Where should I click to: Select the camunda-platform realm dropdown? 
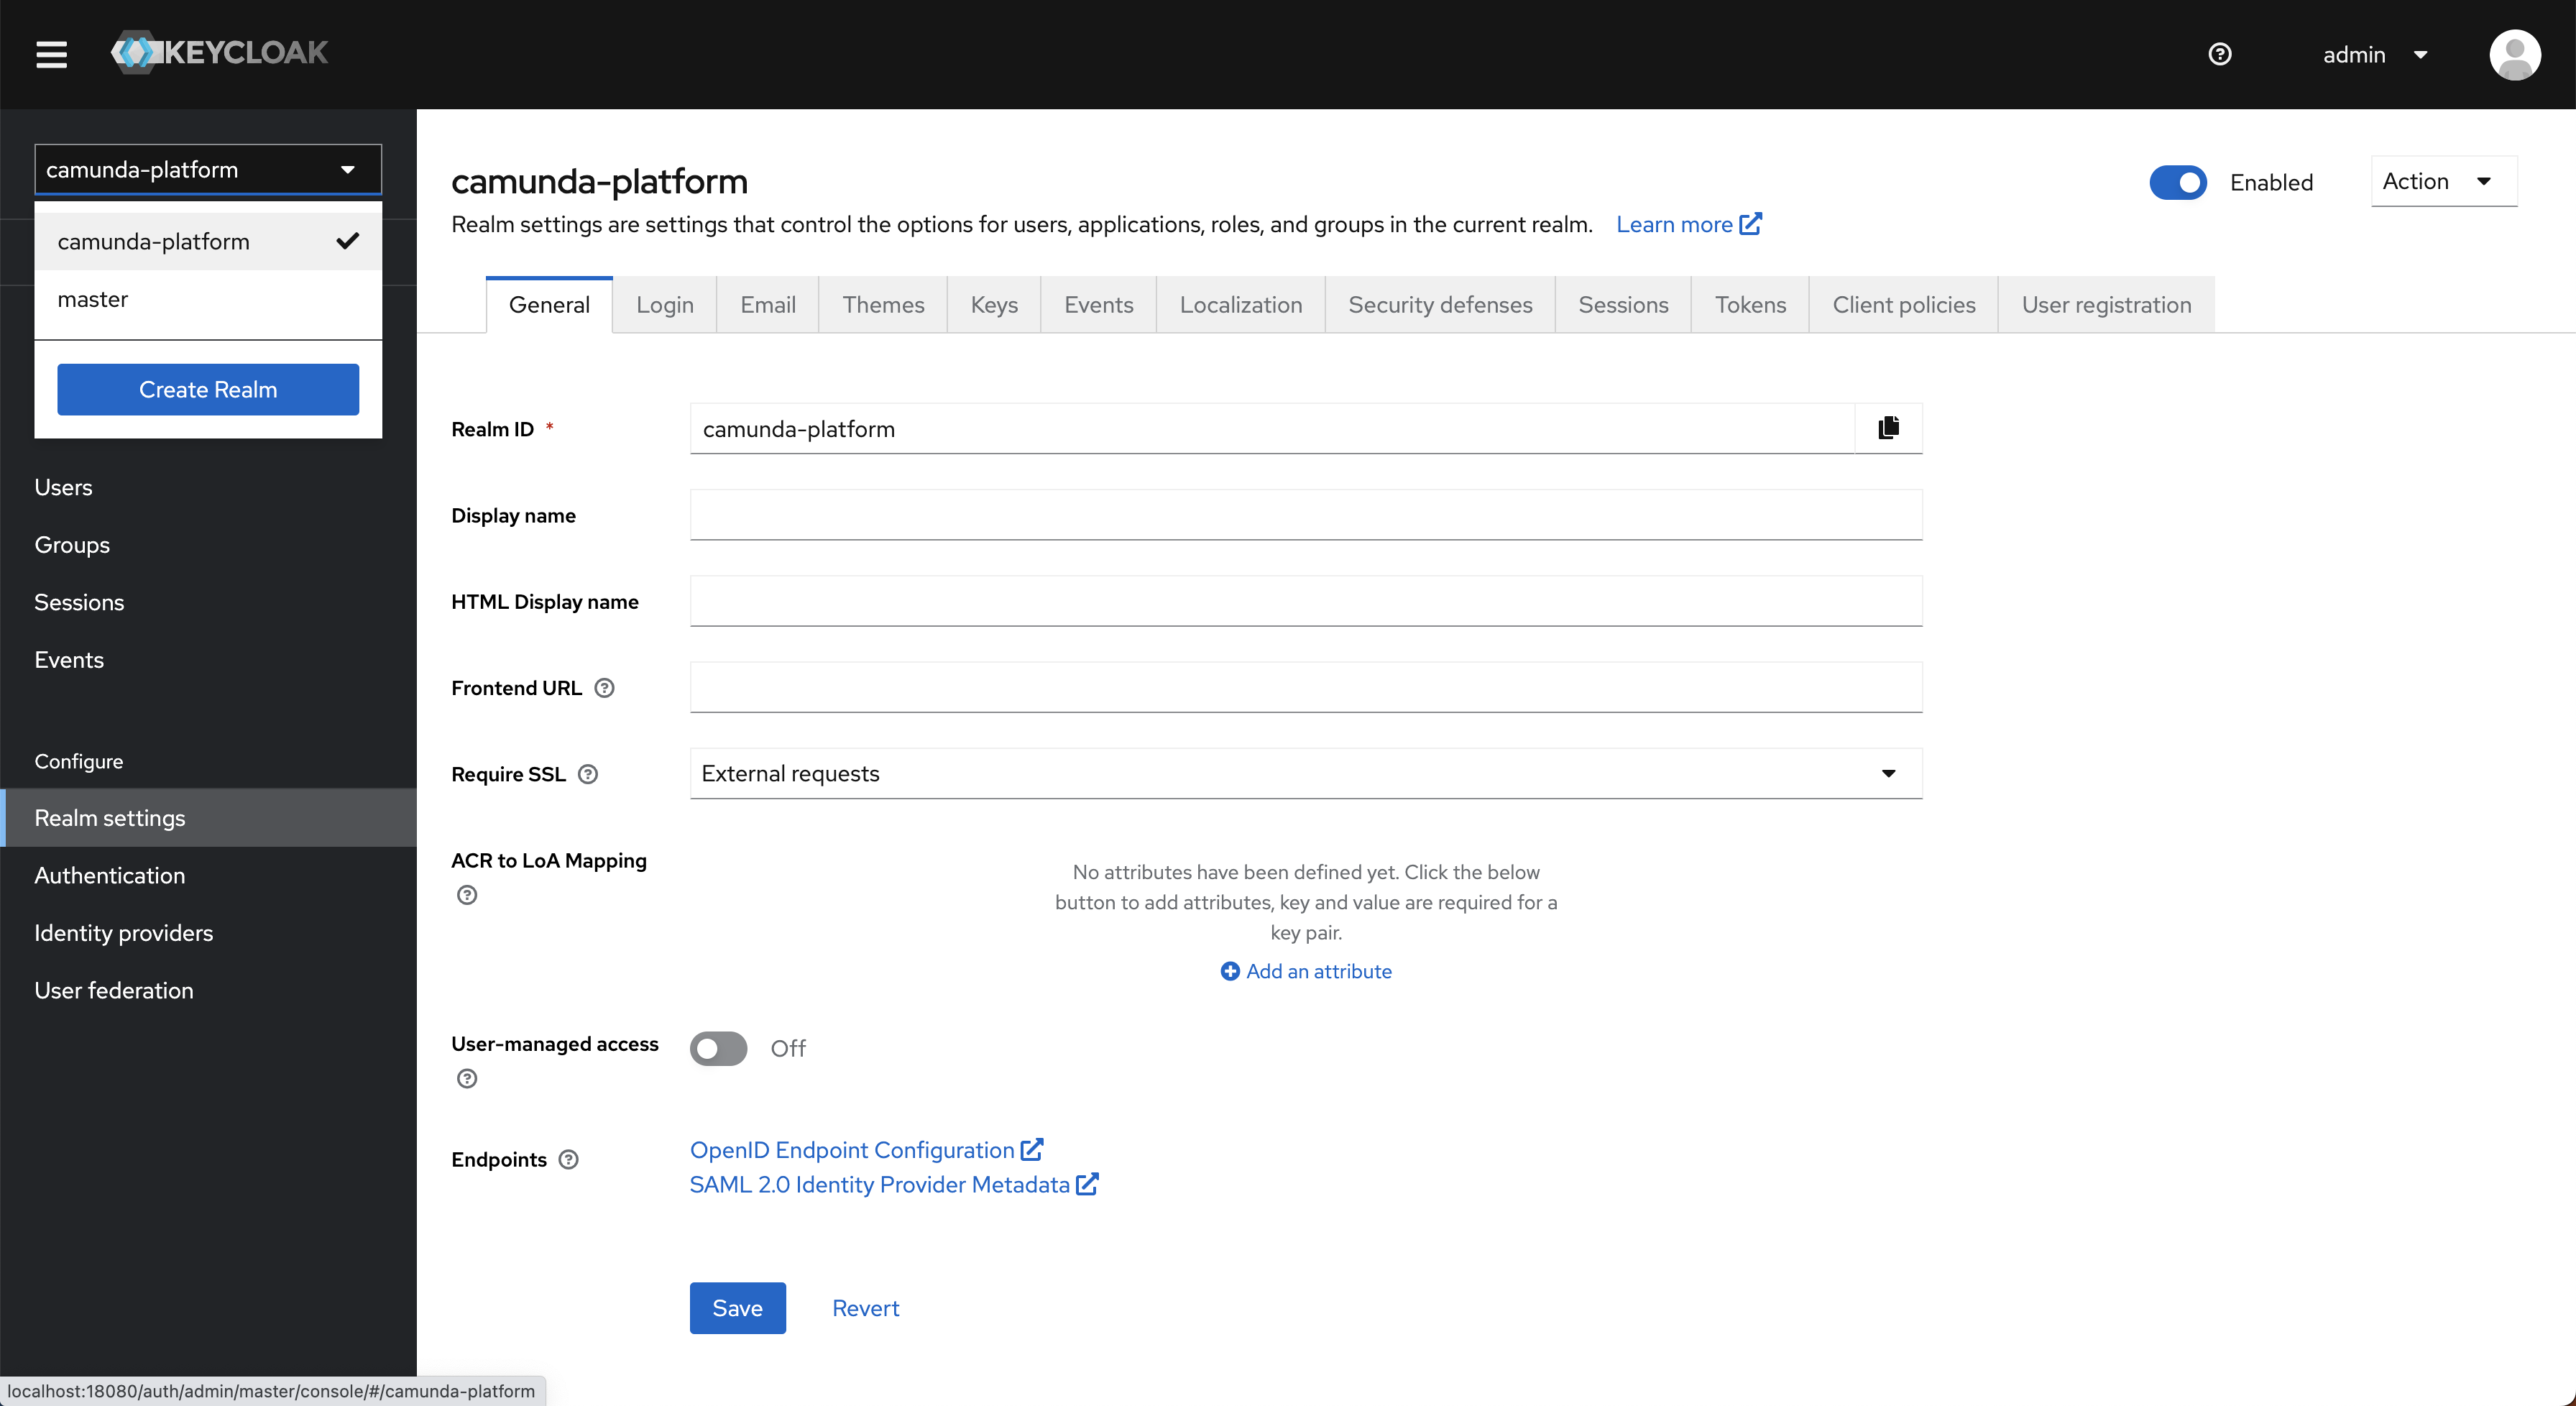click(208, 168)
